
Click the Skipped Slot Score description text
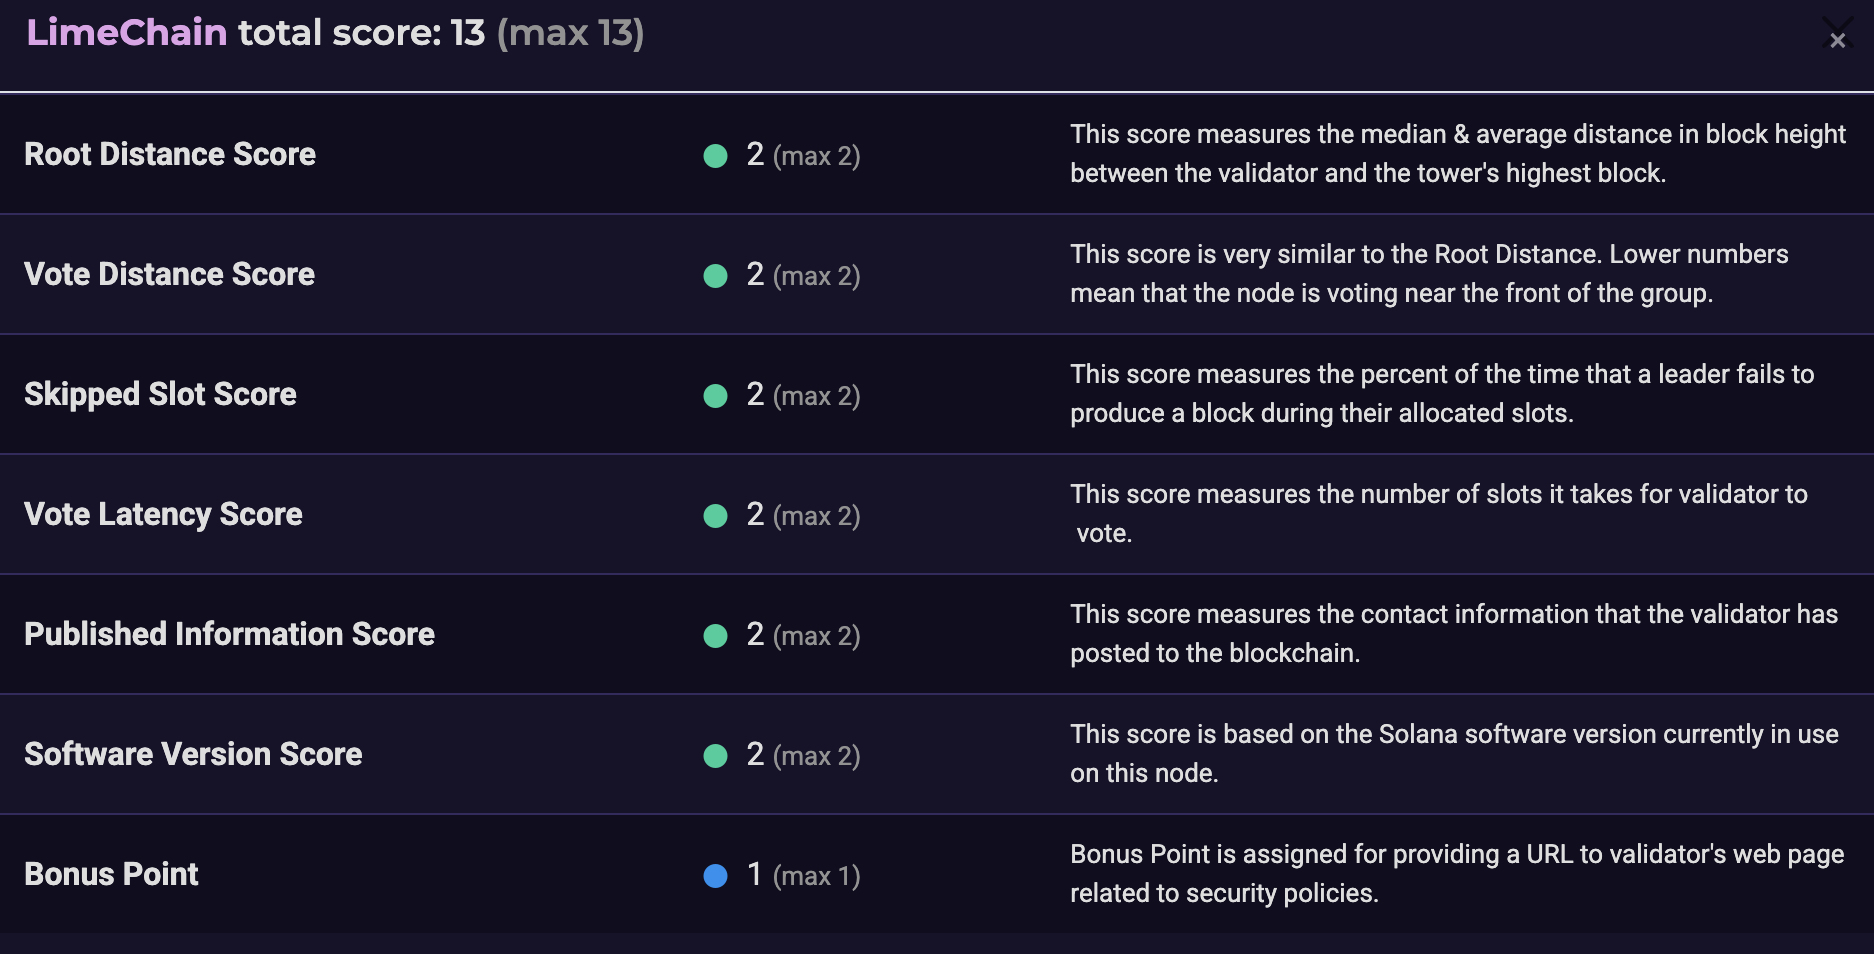pyautogui.click(x=1441, y=393)
